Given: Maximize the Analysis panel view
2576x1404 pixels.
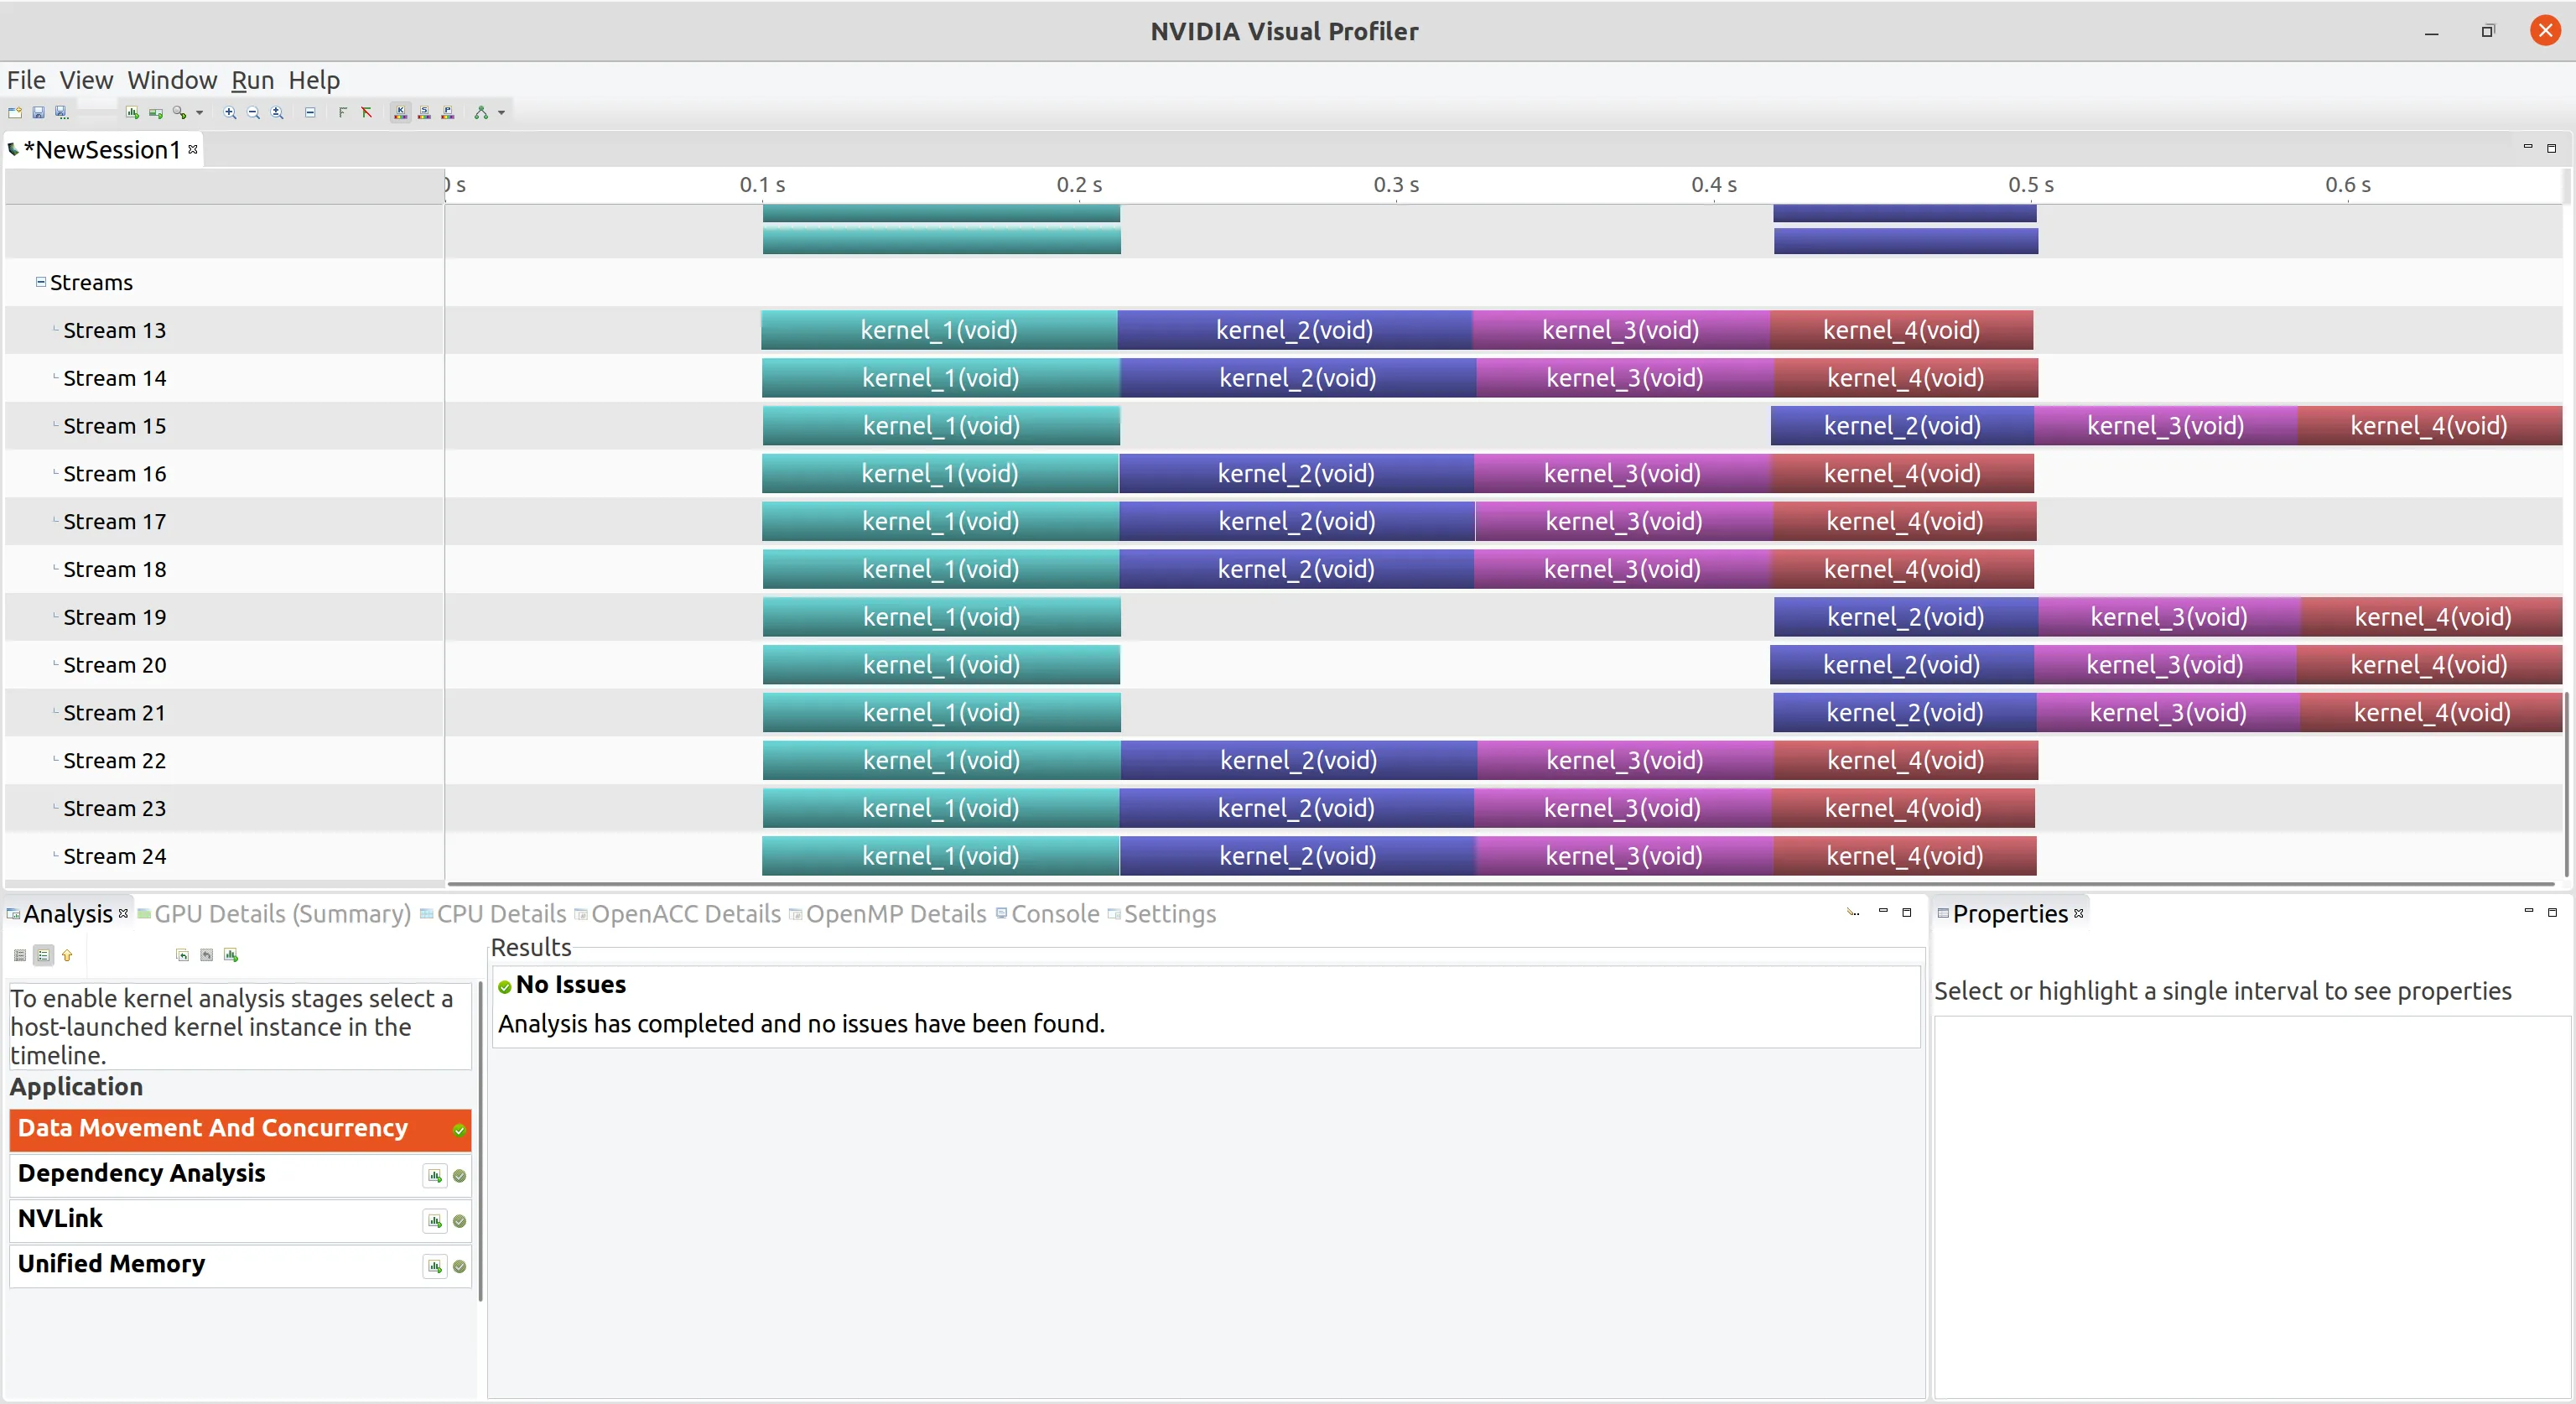Looking at the screenshot, I should 1907,913.
